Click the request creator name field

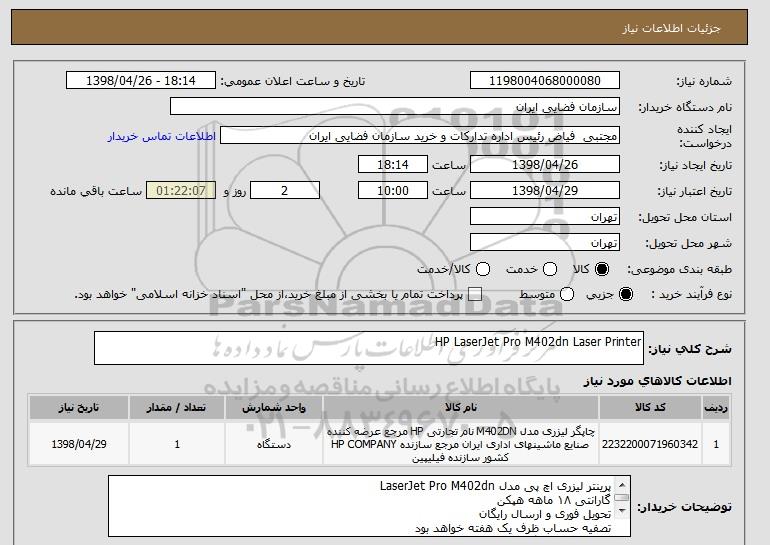(x=420, y=136)
